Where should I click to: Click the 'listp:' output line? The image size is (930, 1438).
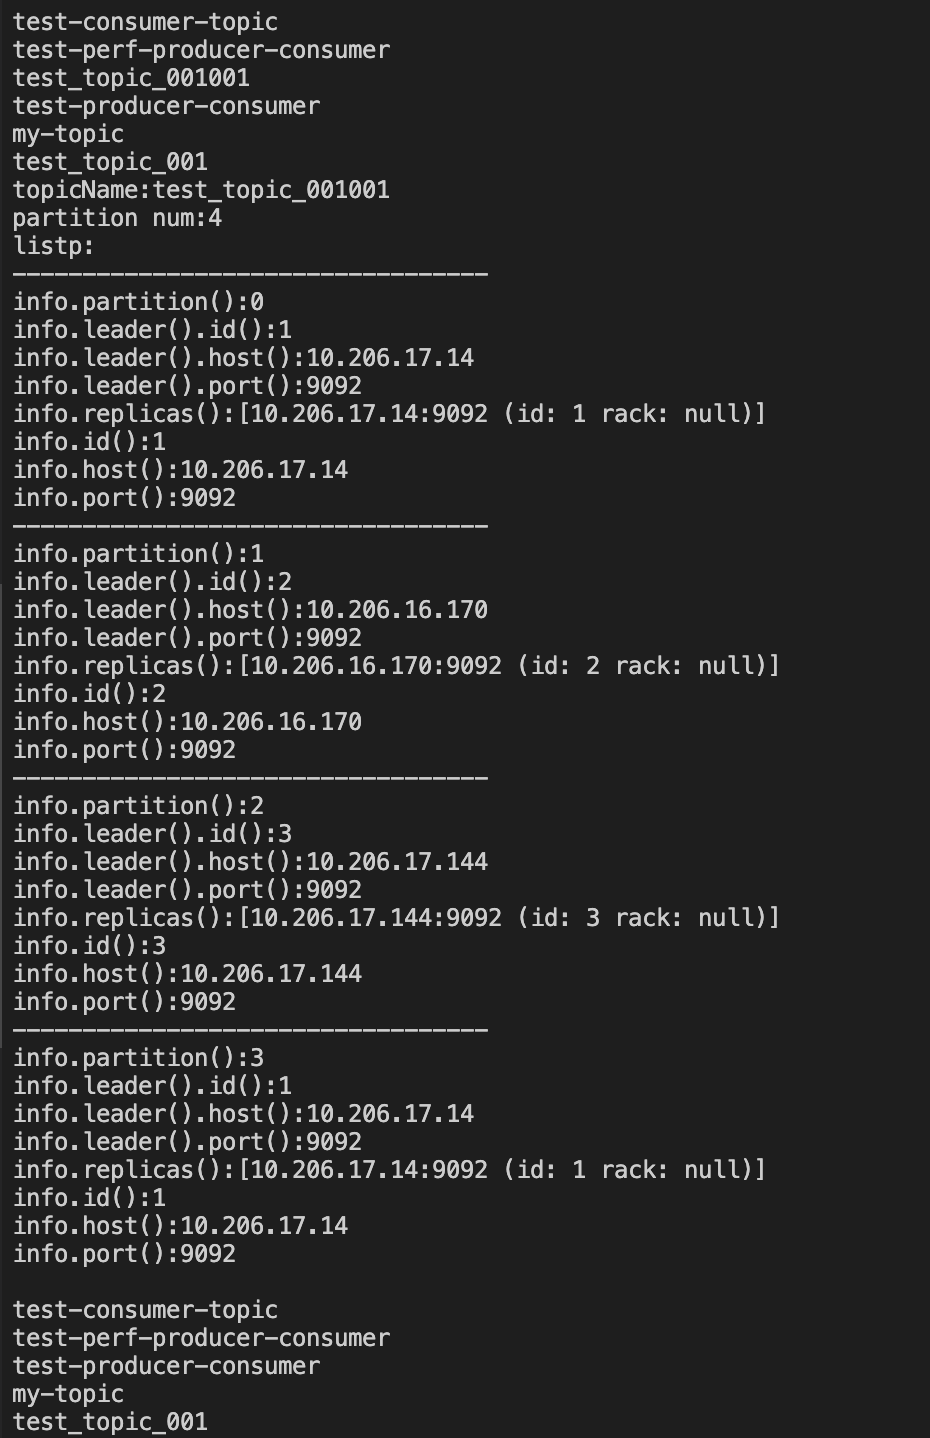coord(54,246)
